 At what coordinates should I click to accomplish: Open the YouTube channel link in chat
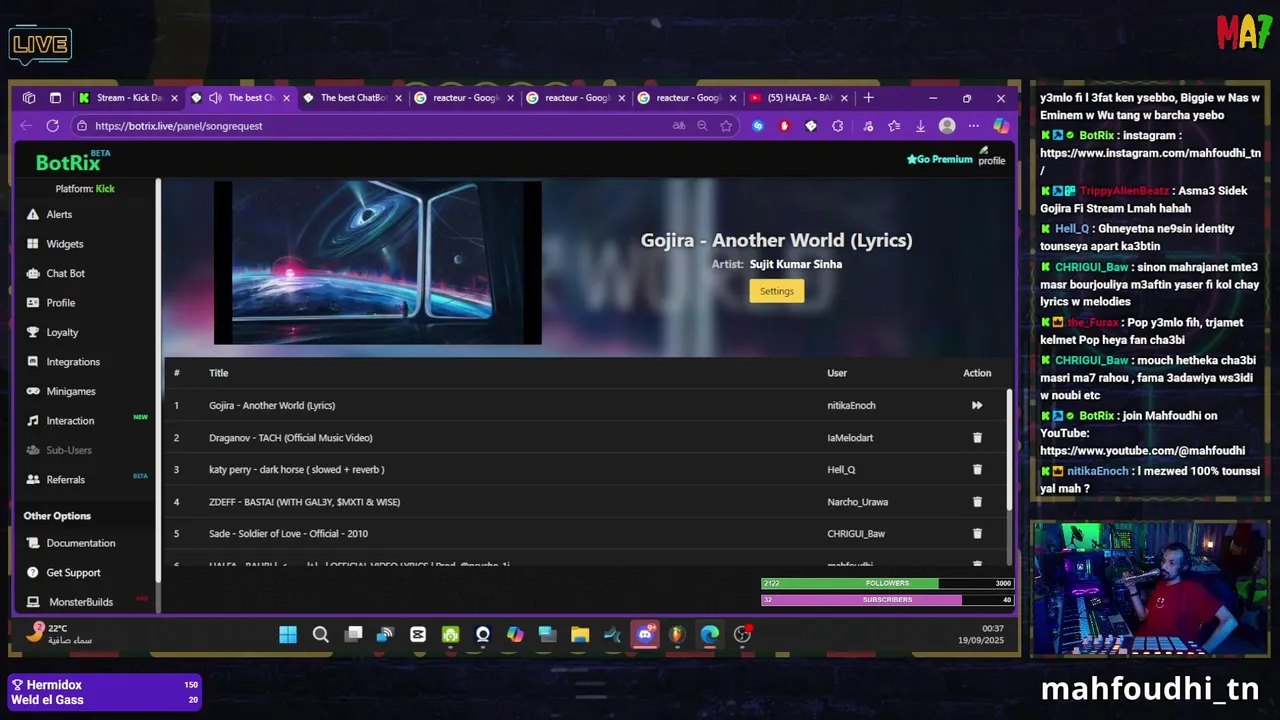coord(1142,451)
